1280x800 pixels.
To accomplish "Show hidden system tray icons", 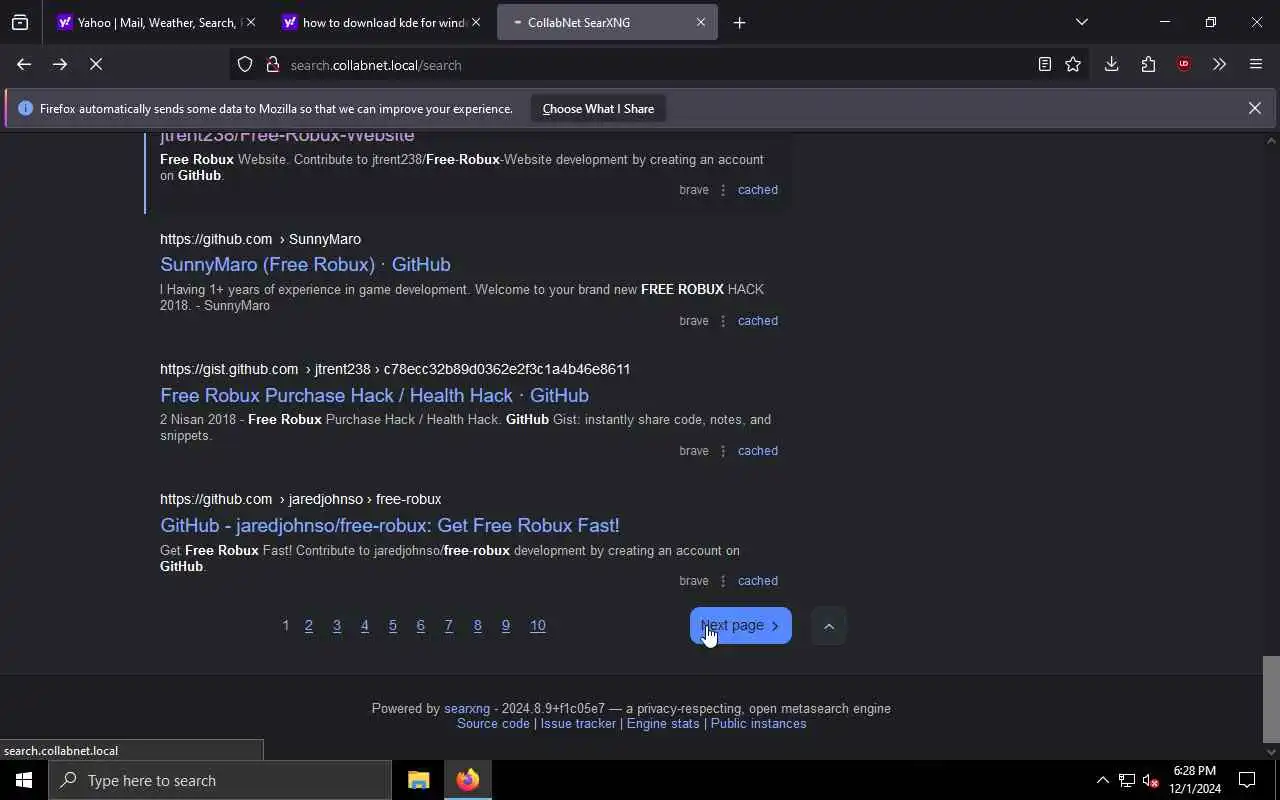I will click(x=1102, y=780).
